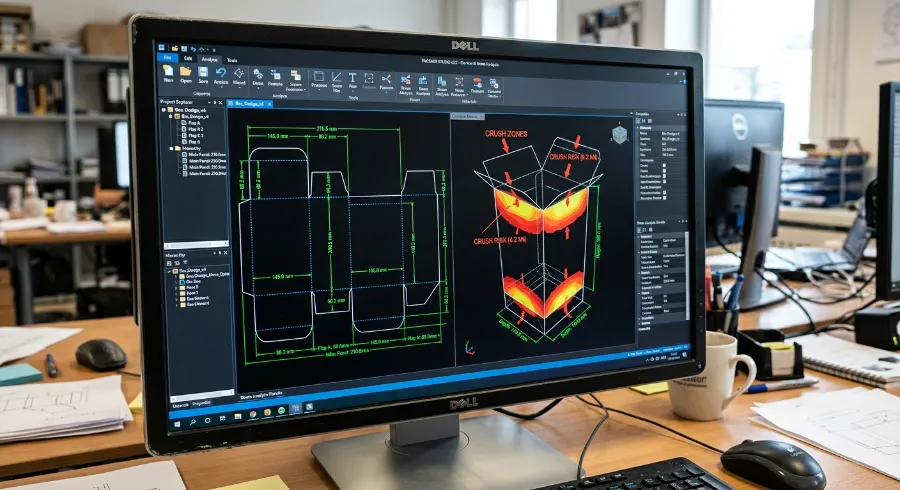Click the red Fixtures icon in ribbon
900x490 pixels.
tap(477, 82)
